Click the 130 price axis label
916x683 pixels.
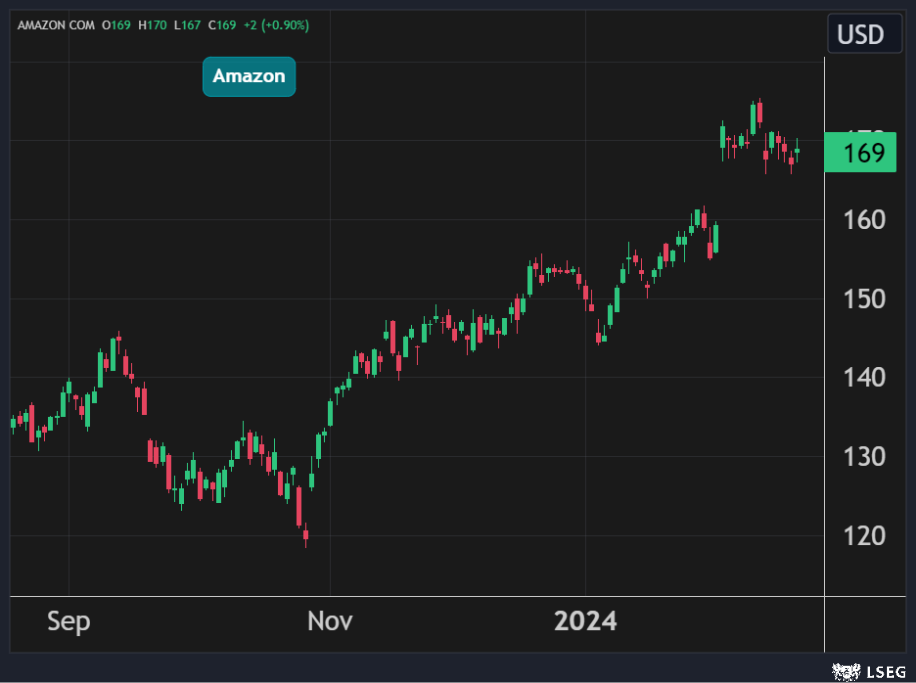[862, 456]
